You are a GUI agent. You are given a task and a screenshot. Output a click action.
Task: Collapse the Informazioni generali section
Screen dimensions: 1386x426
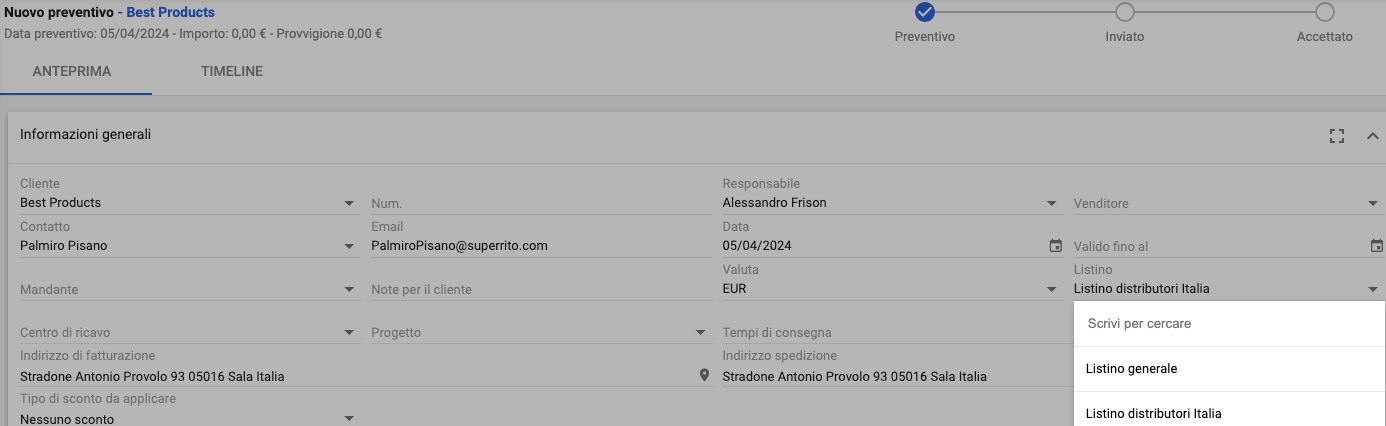tap(1372, 136)
